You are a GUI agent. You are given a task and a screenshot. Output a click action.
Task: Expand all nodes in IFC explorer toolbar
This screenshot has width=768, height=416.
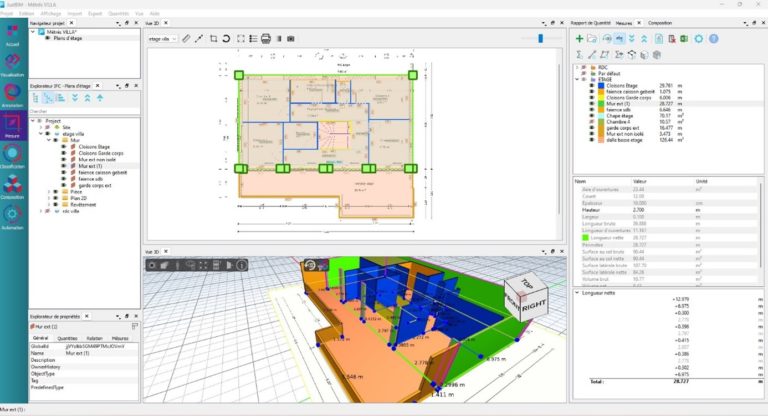click(x=75, y=98)
